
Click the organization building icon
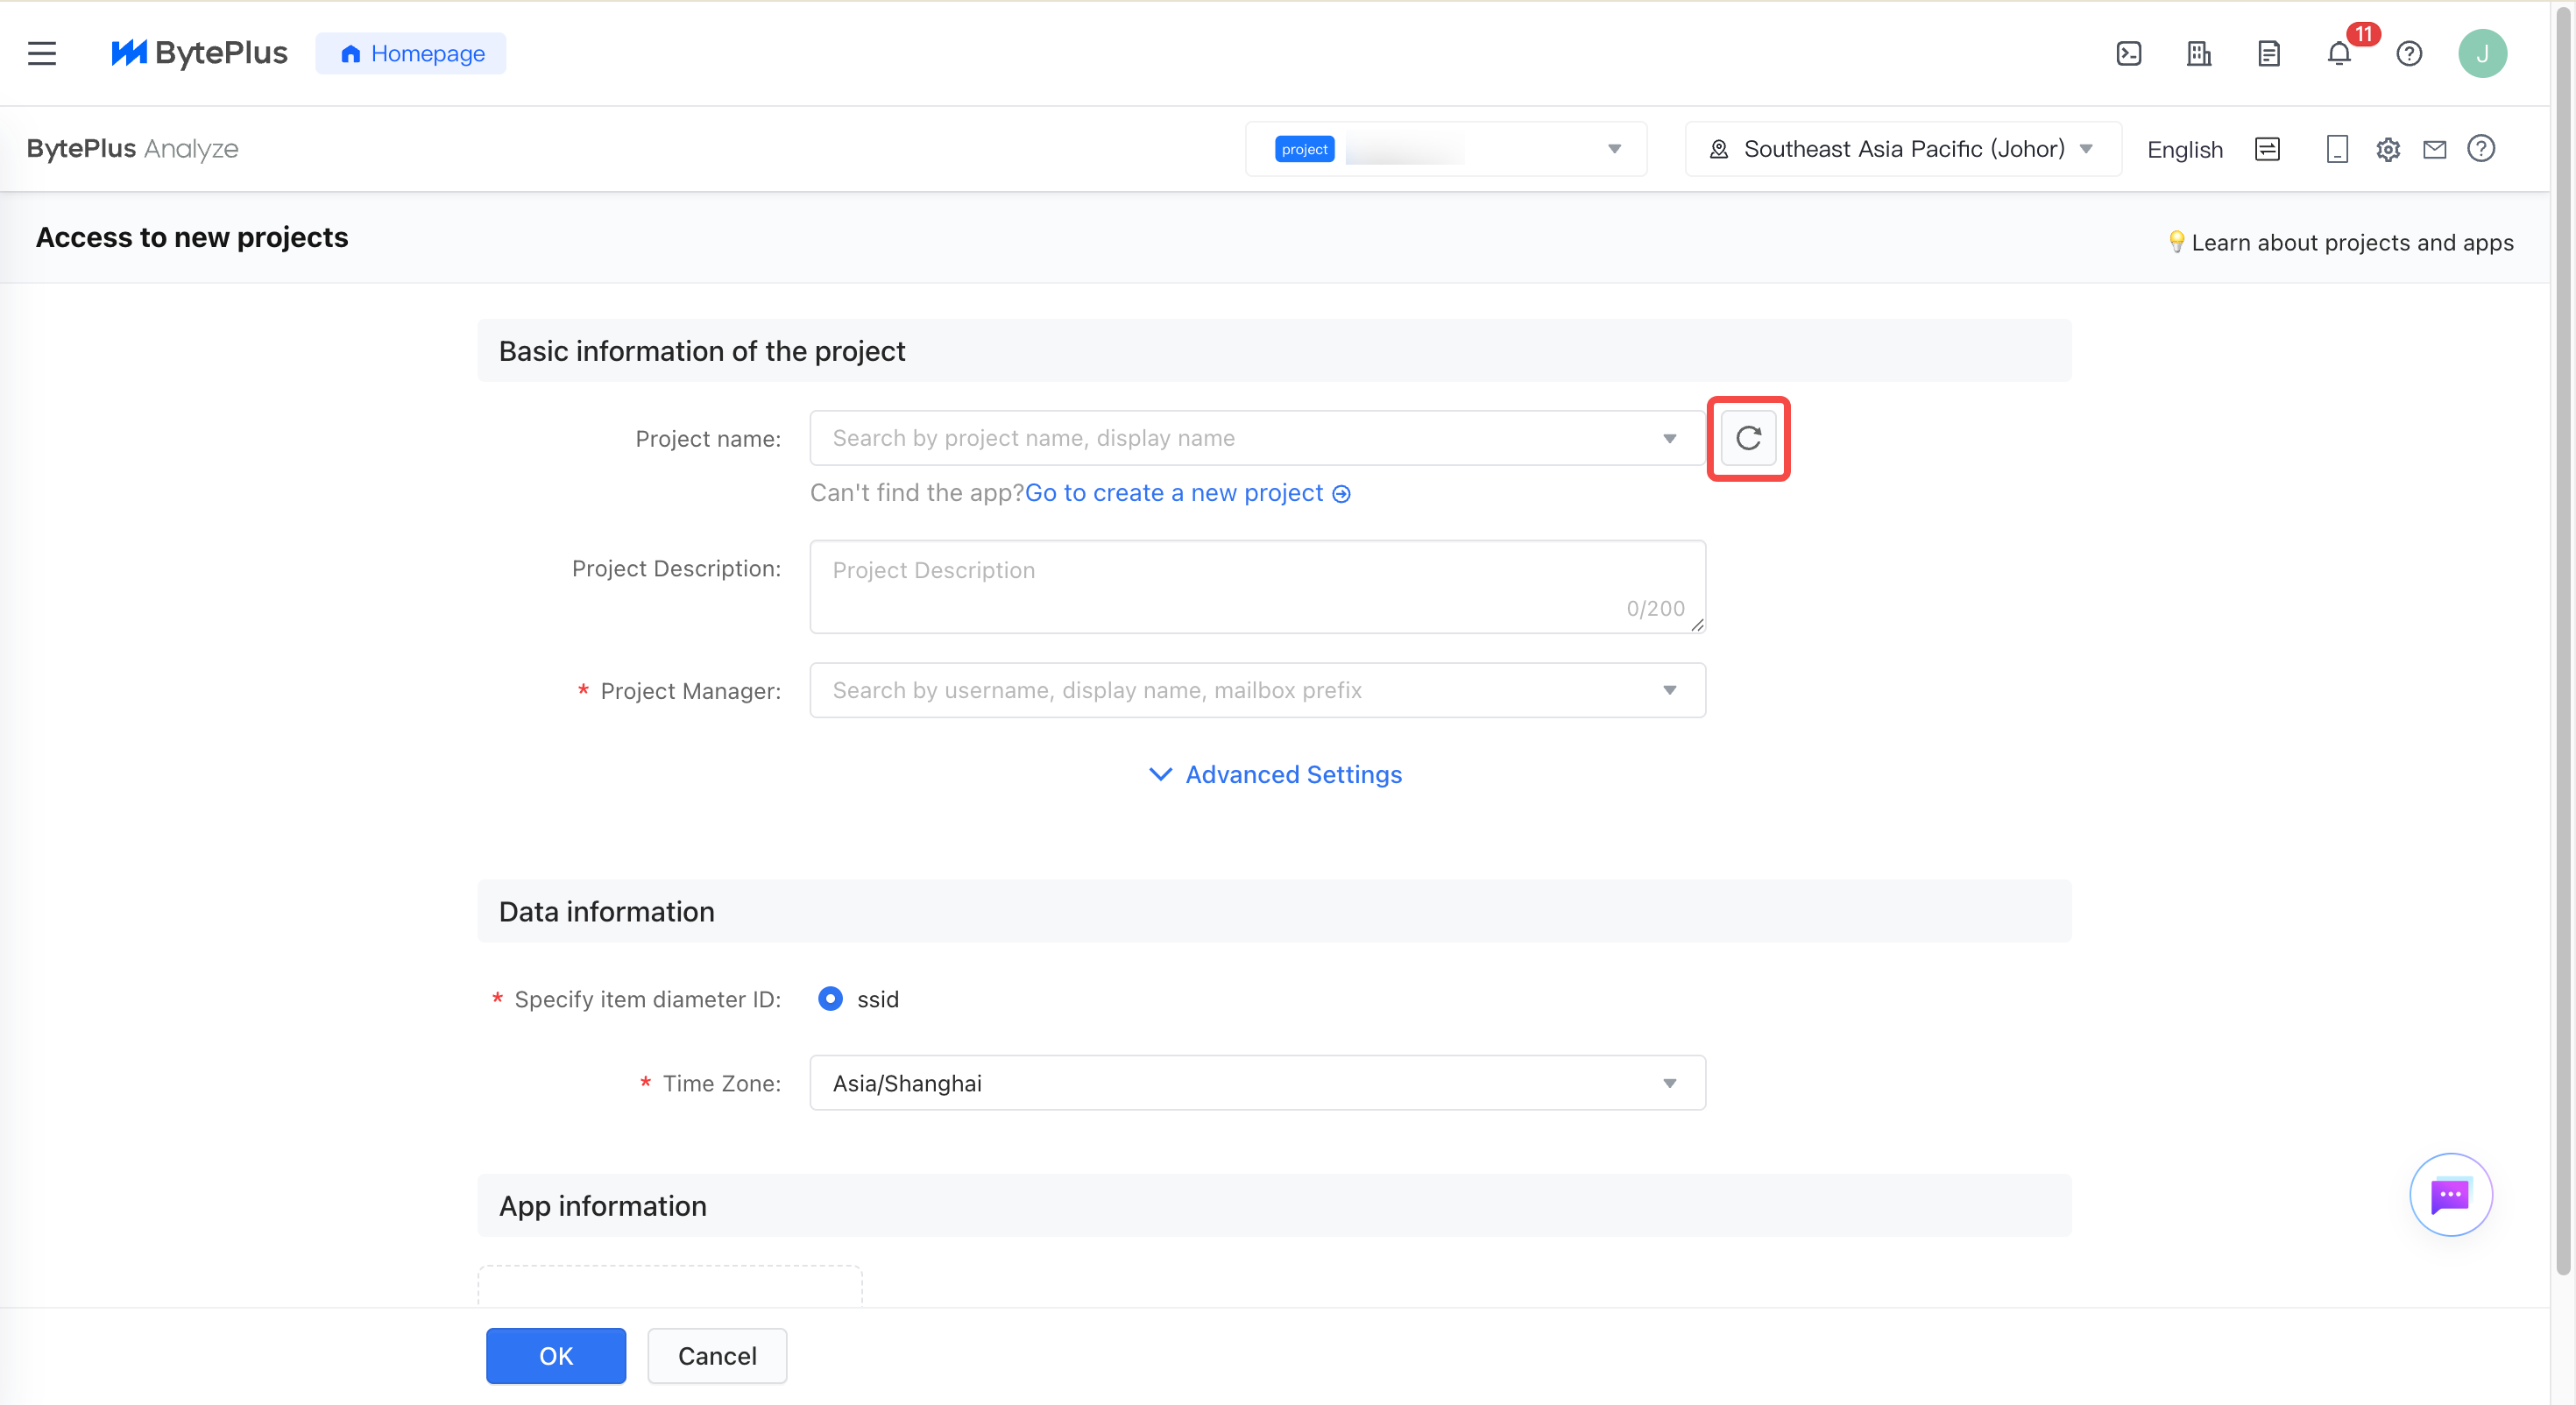pyautogui.click(x=2199, y=54)
